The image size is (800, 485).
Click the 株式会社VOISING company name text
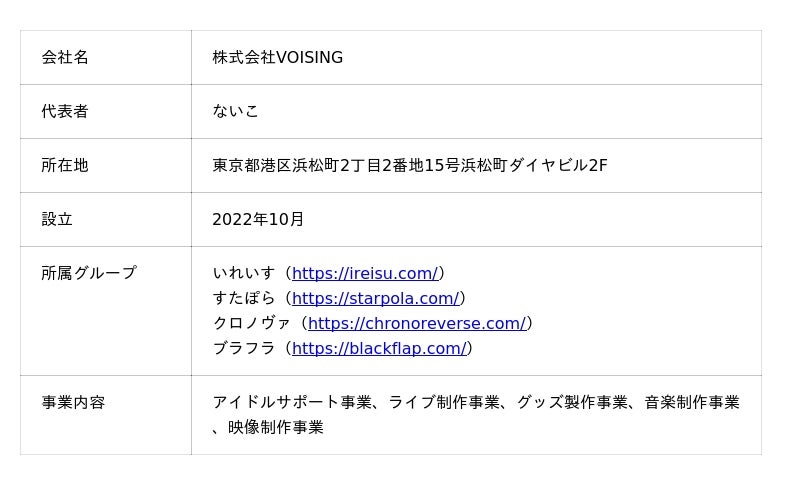[277, 57]
